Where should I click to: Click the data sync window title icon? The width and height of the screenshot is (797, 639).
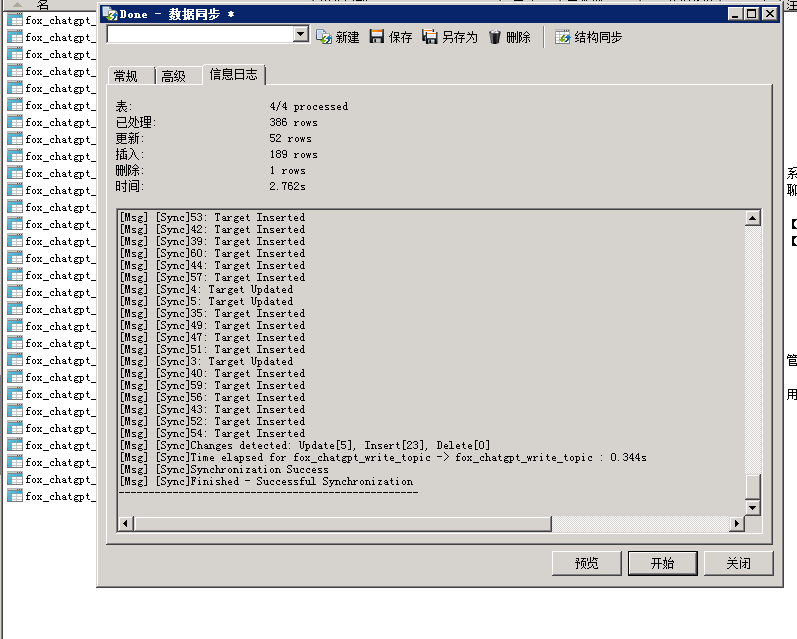tap(109, 14)
